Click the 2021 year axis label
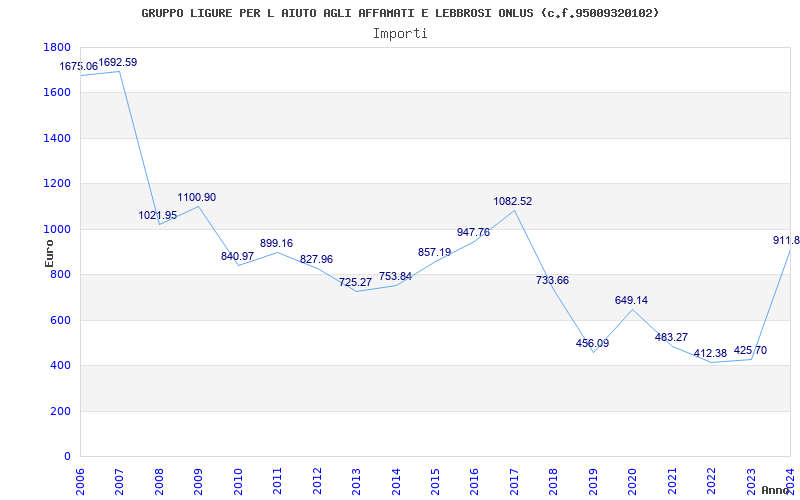This screenshot has height=500, width=800. 672,482
